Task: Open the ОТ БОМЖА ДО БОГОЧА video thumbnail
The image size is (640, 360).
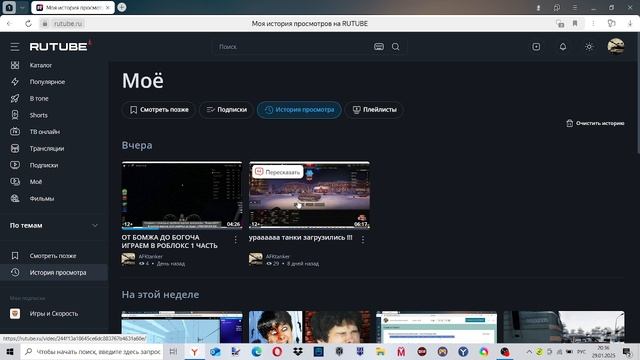Action: pos(182,196)
